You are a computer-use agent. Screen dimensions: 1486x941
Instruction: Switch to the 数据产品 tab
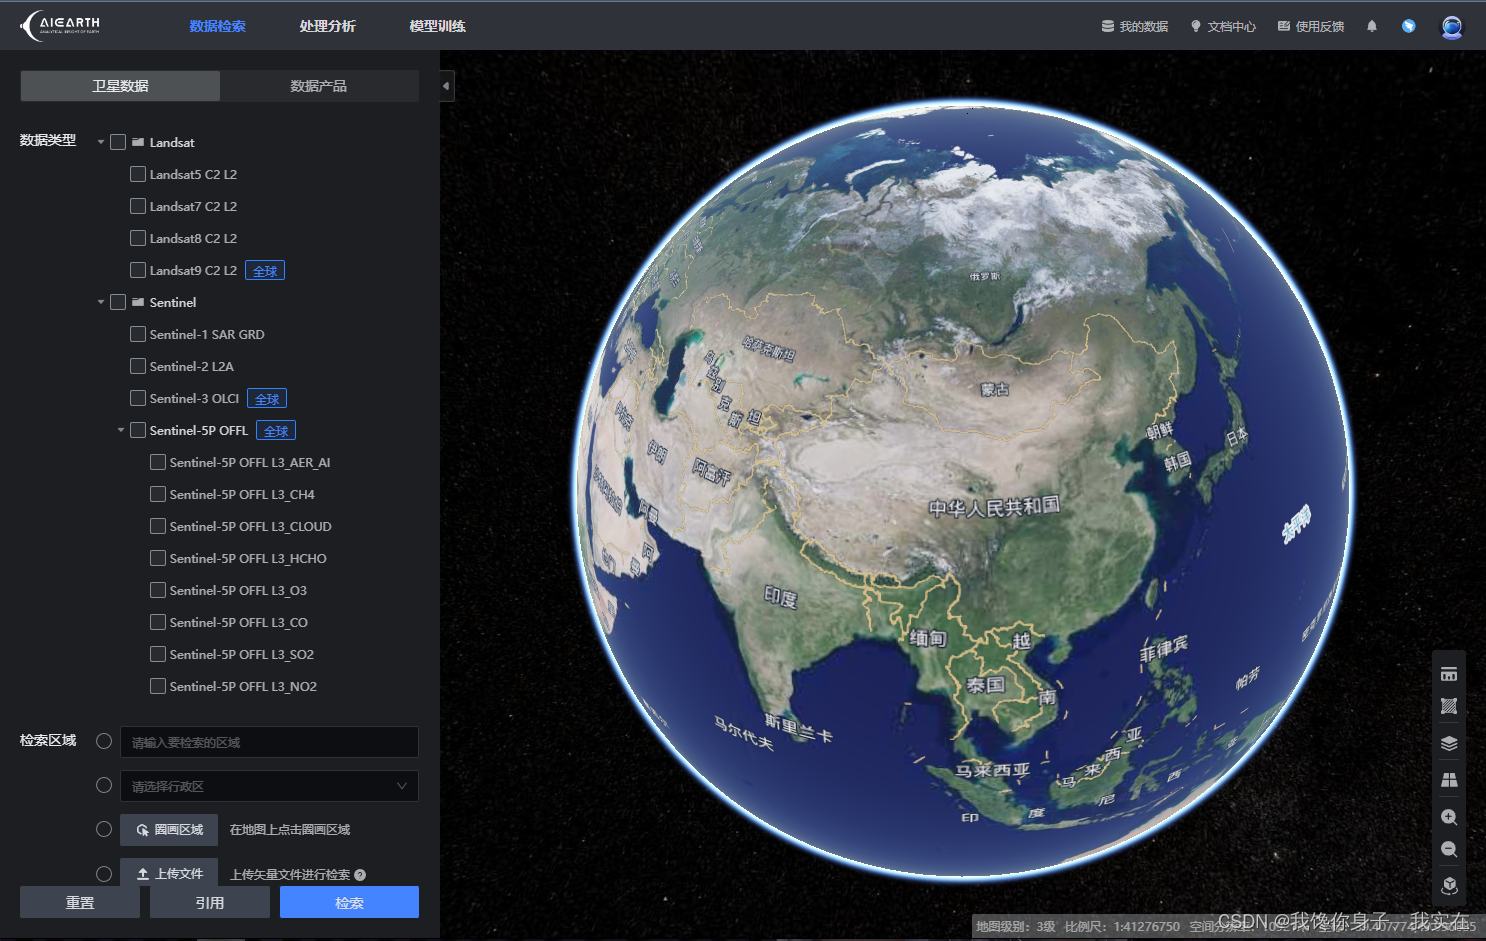[x=318, y=86]
